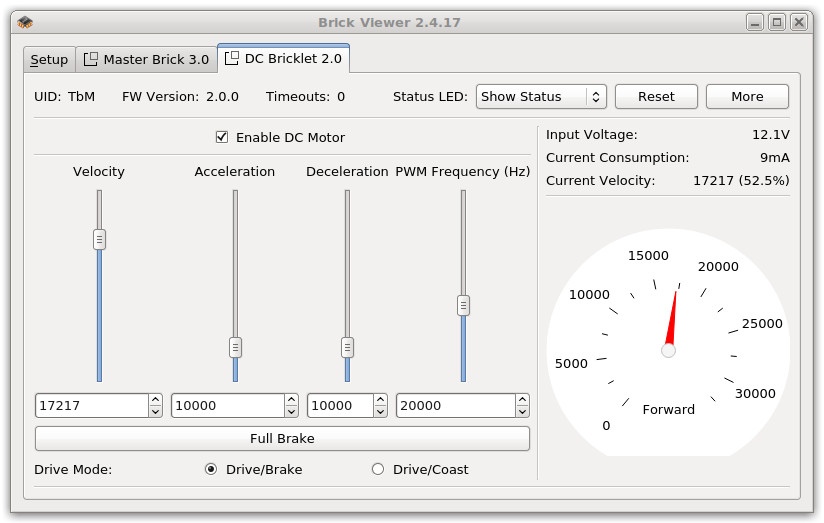Close the Brick Viewer window

(x=799, y=22)
